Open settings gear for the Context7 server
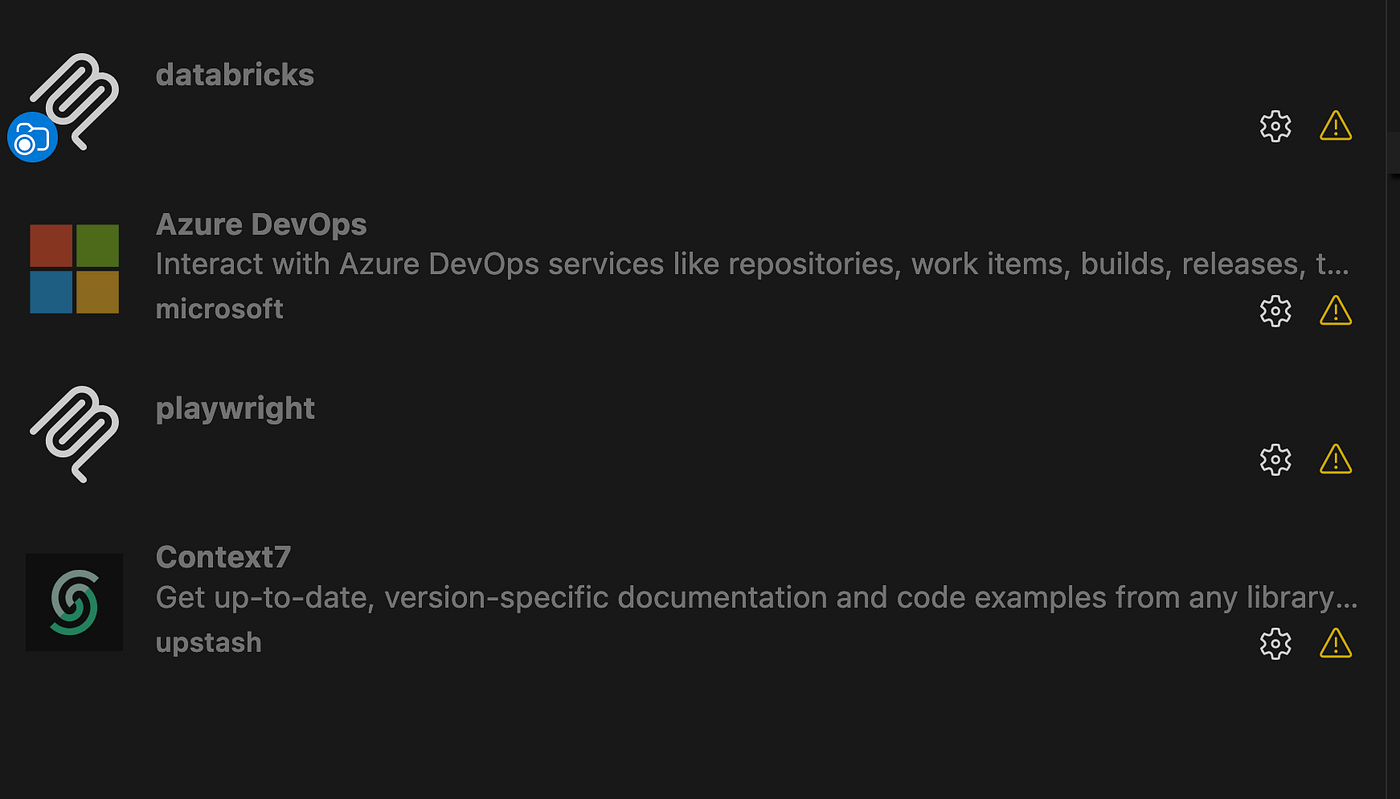 point(1274,643)
